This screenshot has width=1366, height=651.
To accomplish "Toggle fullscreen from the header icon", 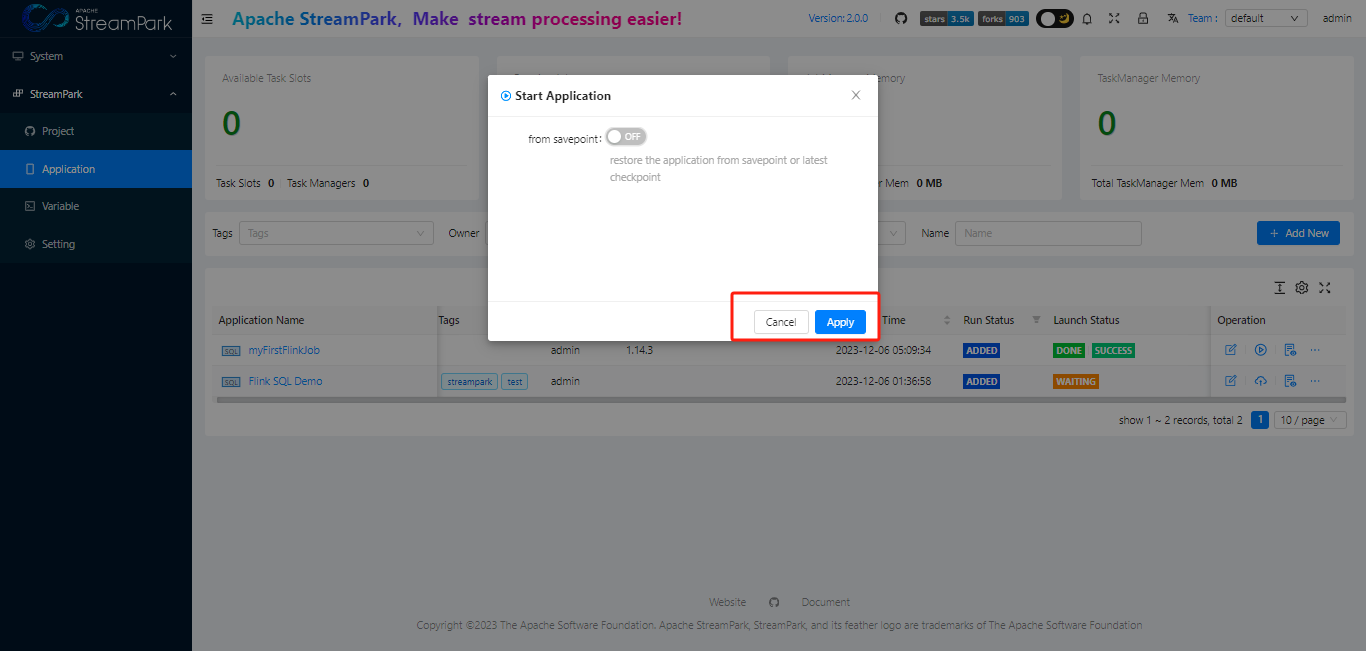I will (1114, 18).
